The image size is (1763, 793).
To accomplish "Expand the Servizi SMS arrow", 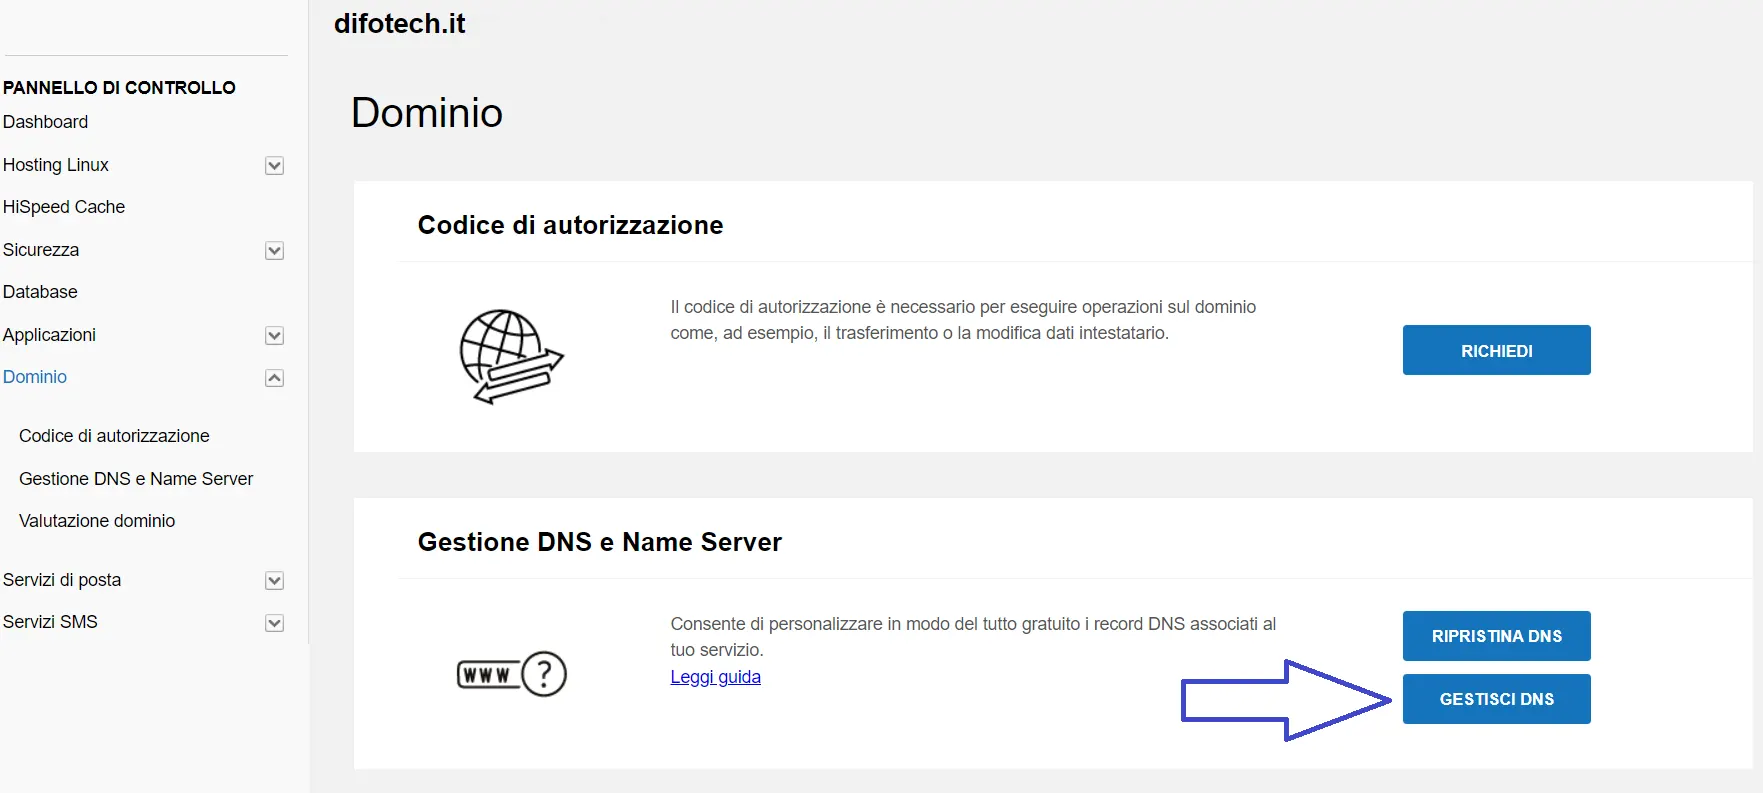I will pos(274,623).
